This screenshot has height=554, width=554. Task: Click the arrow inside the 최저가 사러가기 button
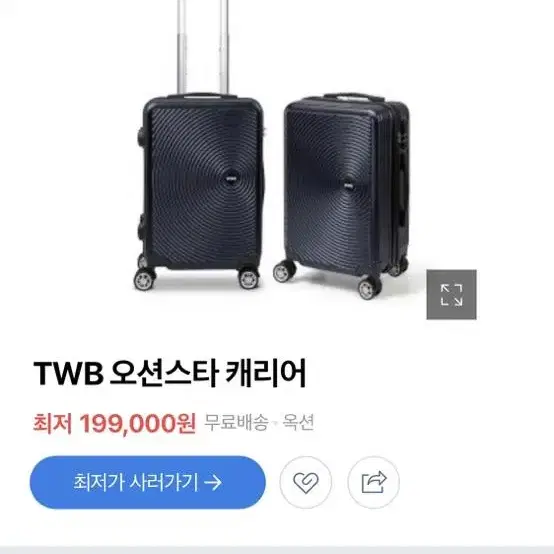pyautogui.click(x=213, y=482)
